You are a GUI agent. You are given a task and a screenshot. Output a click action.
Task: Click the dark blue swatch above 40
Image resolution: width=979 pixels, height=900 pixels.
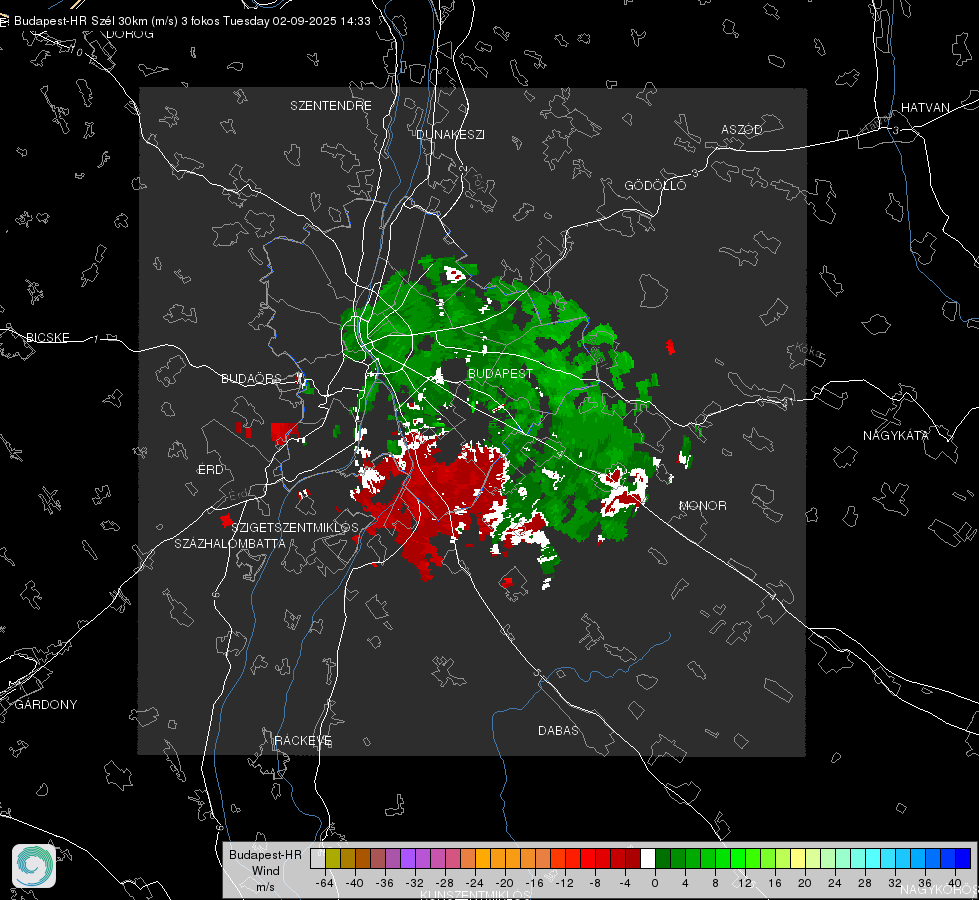(x=963, y=859)
